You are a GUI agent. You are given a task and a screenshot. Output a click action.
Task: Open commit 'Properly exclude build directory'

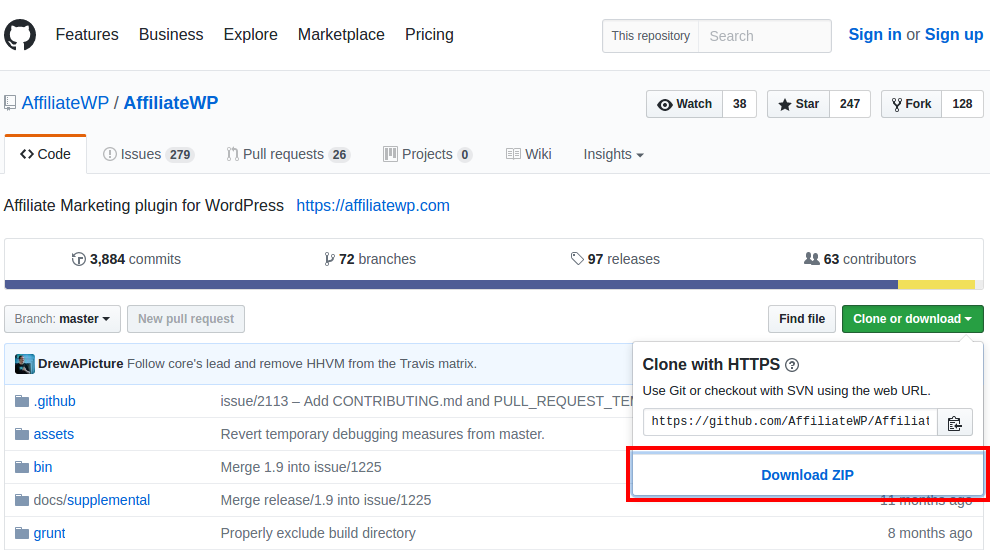coord(318,534)
